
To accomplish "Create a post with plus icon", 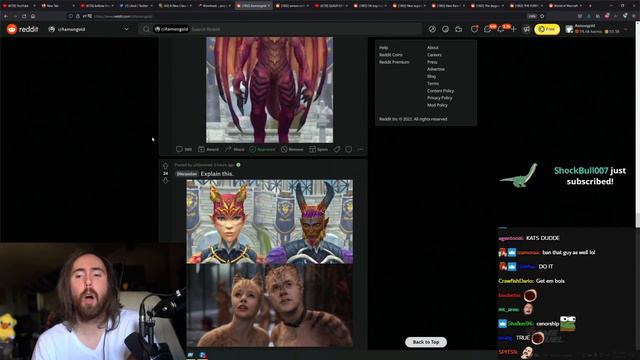I will coord(513,29).
